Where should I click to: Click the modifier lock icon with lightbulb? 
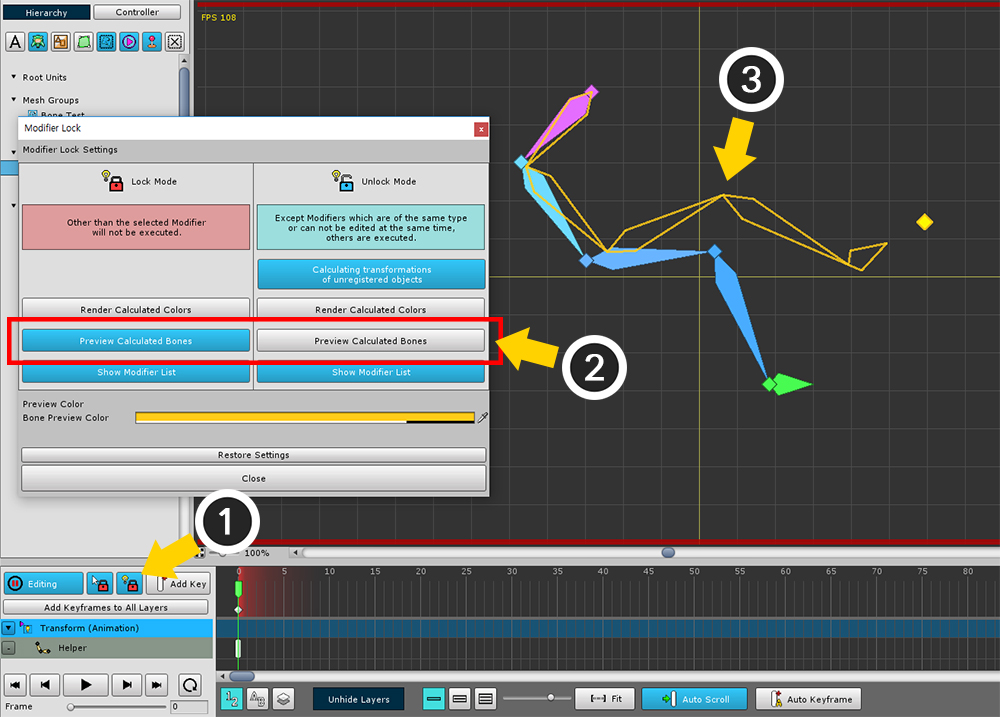pos(128,583)
